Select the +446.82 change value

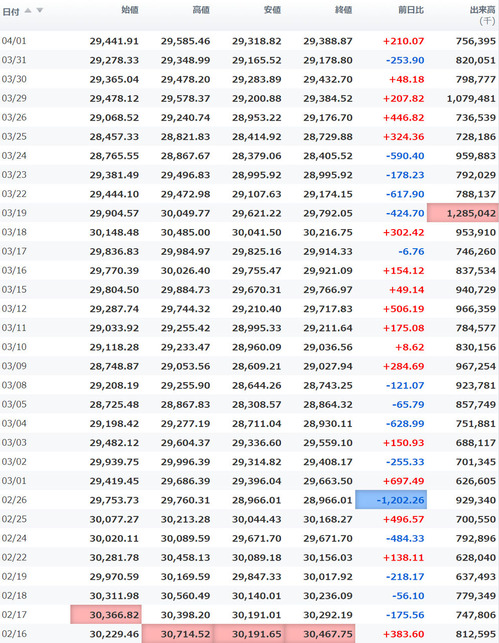coord(403,118)
